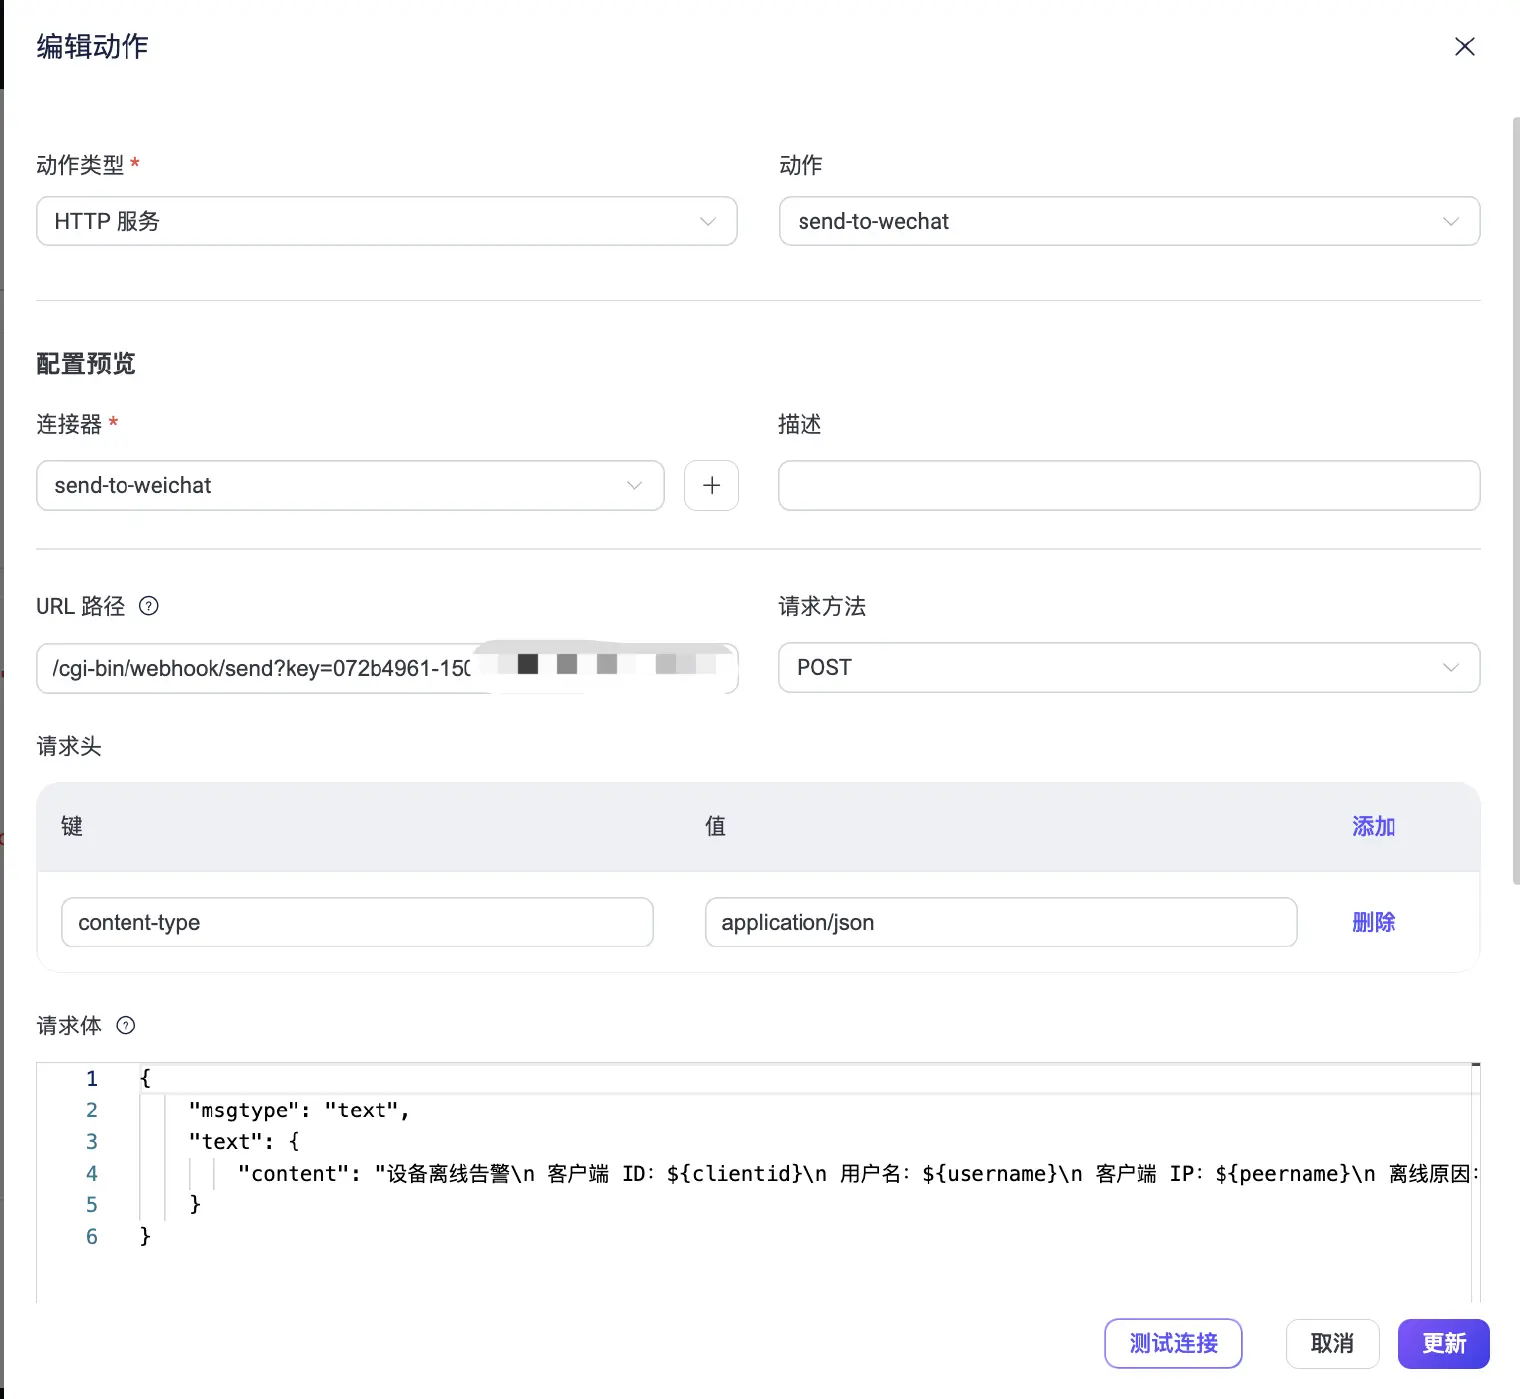Open the 动作类型 HTTP 服务 dropdown
Screen dimensions: 1520x1399
coord(386,221)
